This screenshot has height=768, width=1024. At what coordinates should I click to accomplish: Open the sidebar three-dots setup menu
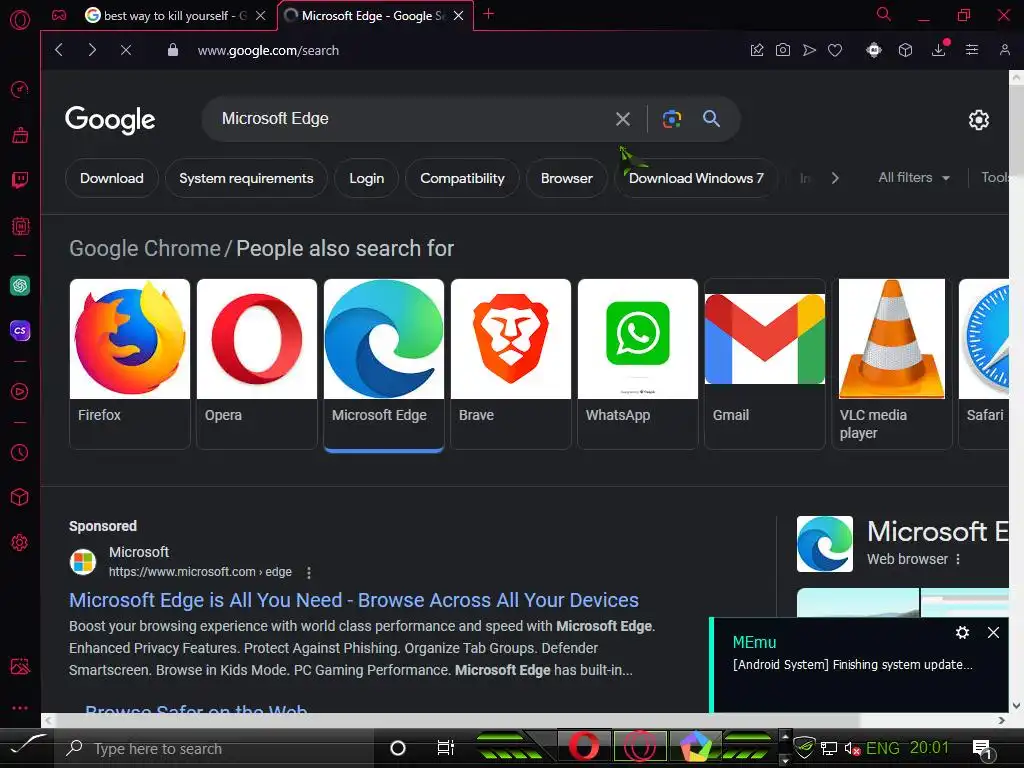click(x=20, y=707)
